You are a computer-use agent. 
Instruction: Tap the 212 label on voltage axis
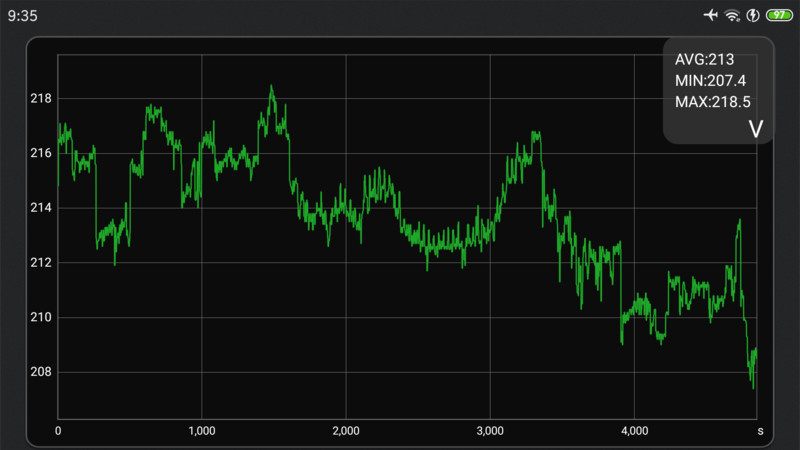pos(41,263)
